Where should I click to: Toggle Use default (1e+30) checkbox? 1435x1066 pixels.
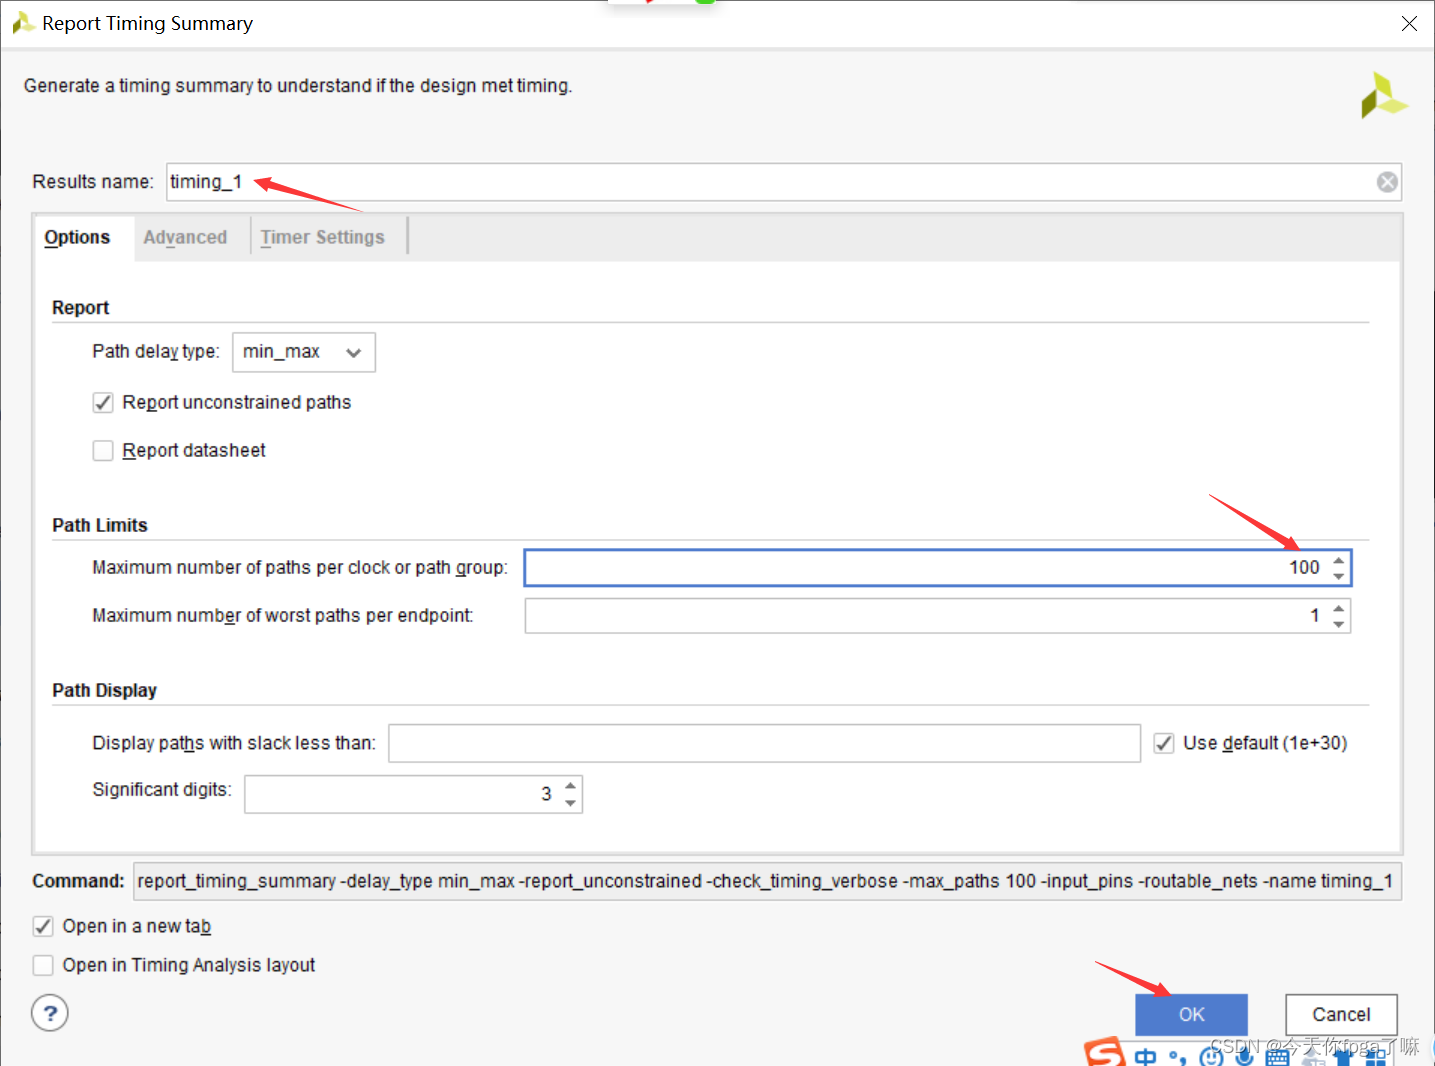(1164, 743)
